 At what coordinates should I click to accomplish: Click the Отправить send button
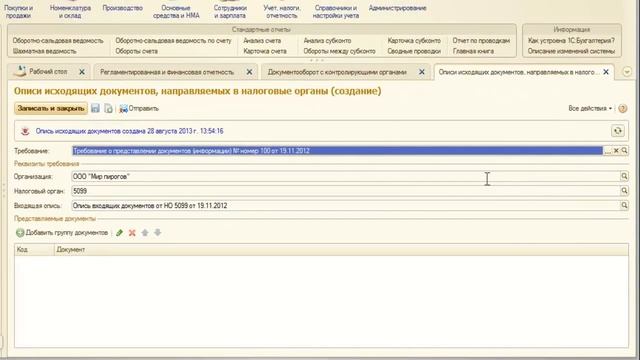[x=139, y=109]
